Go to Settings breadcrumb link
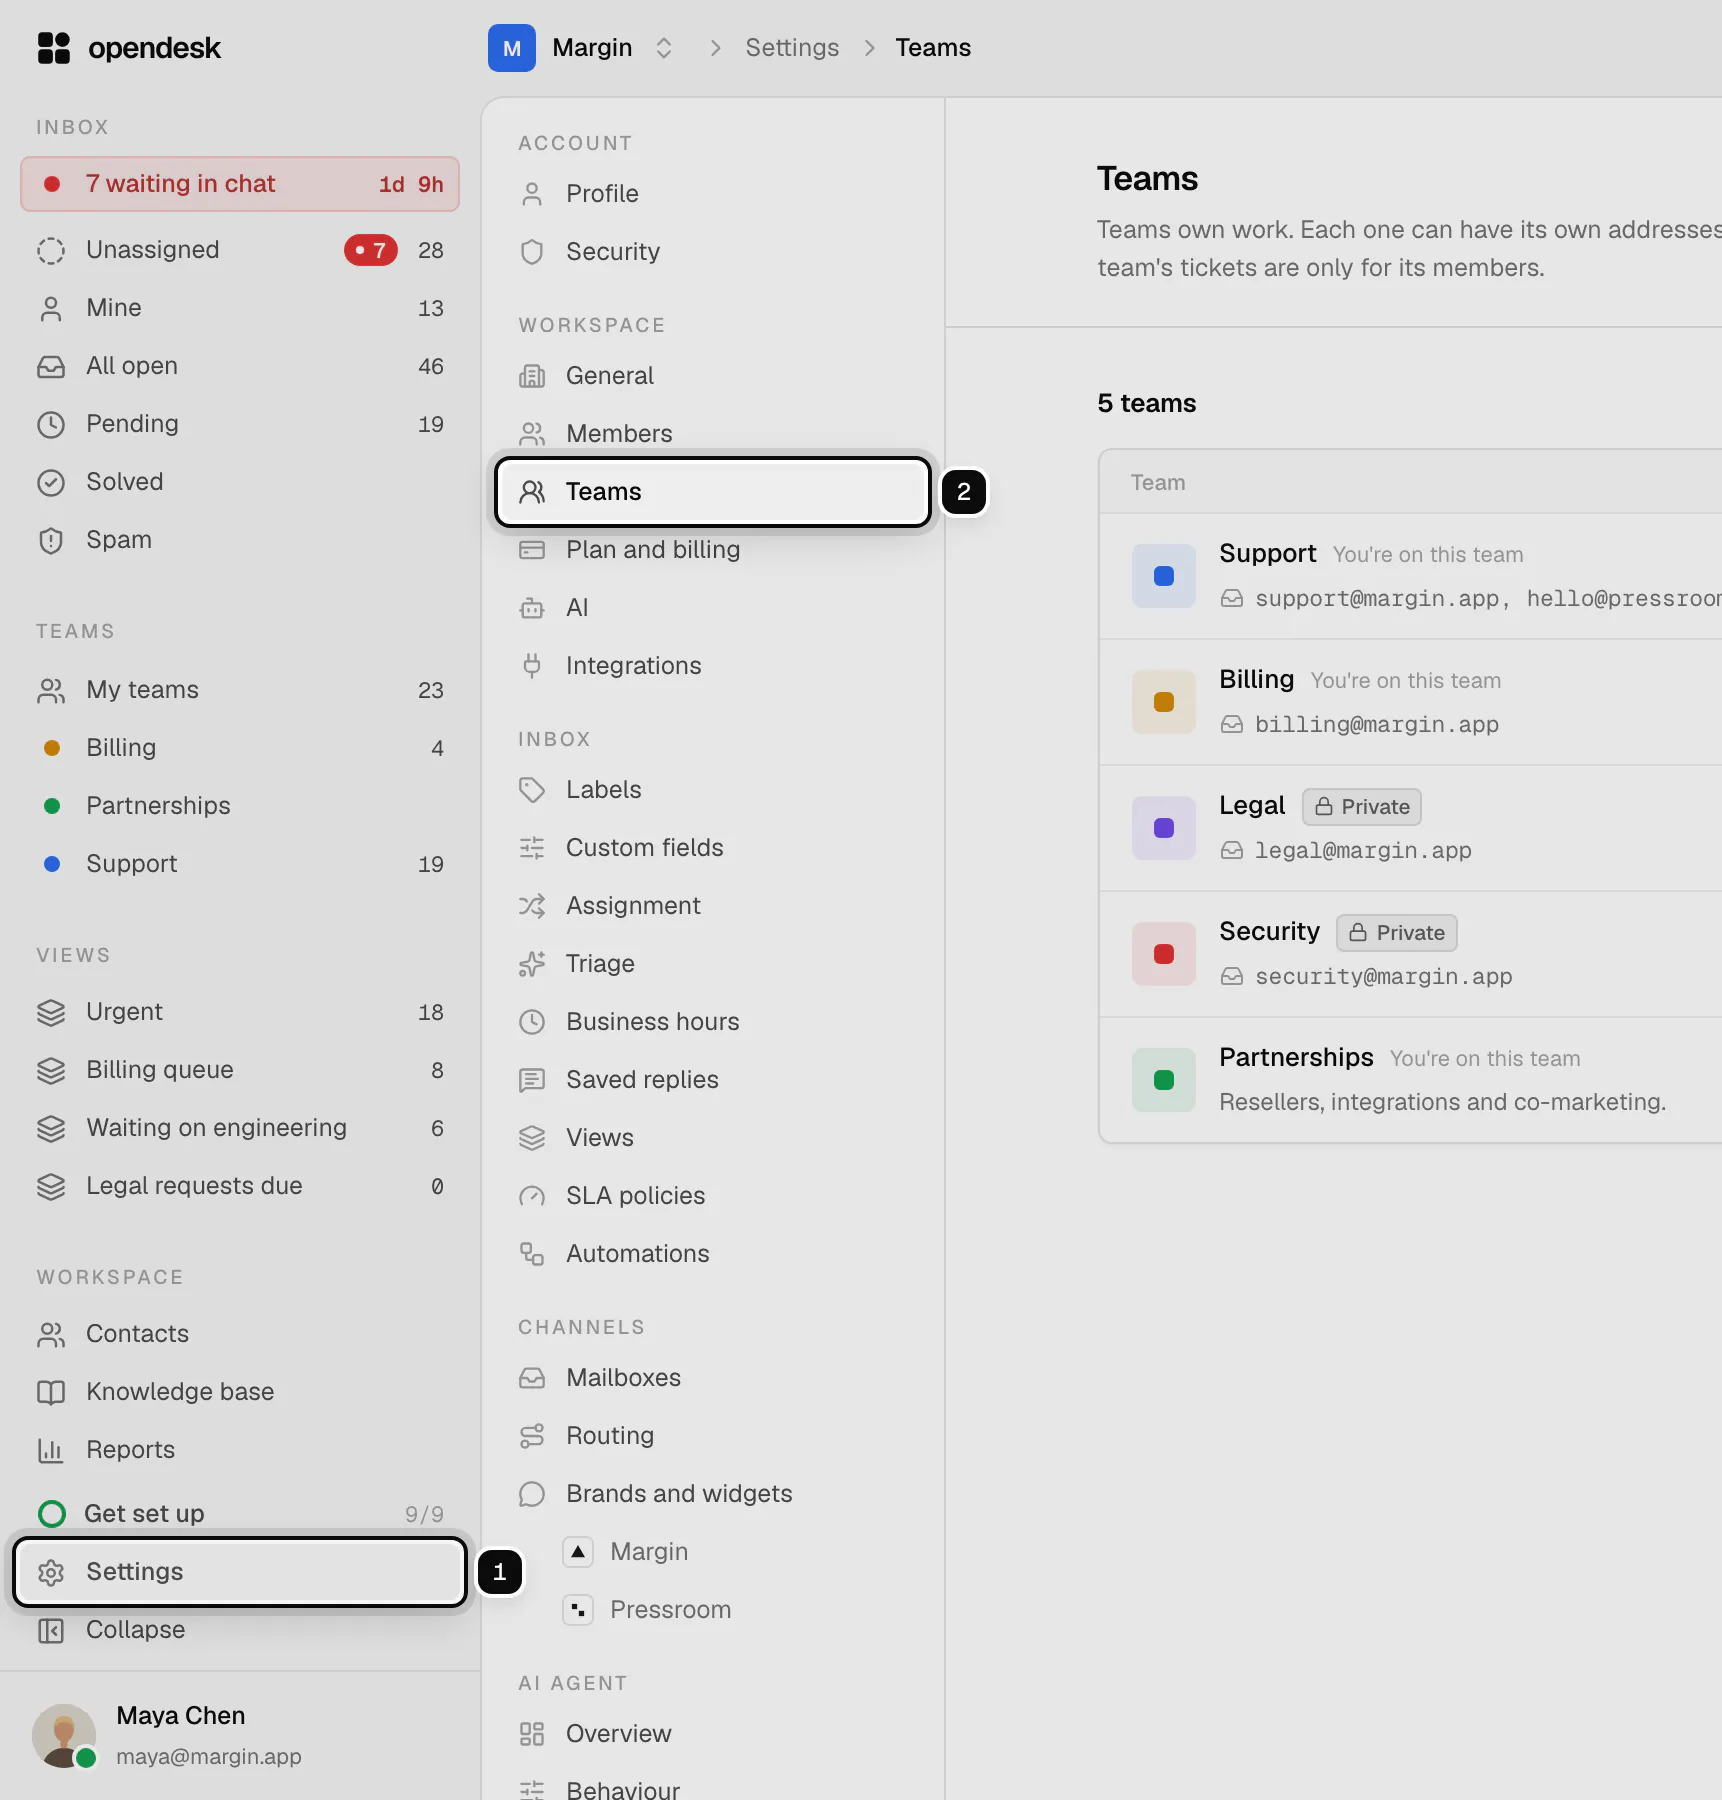1722x1800 pixels. (x=792, y=48)
